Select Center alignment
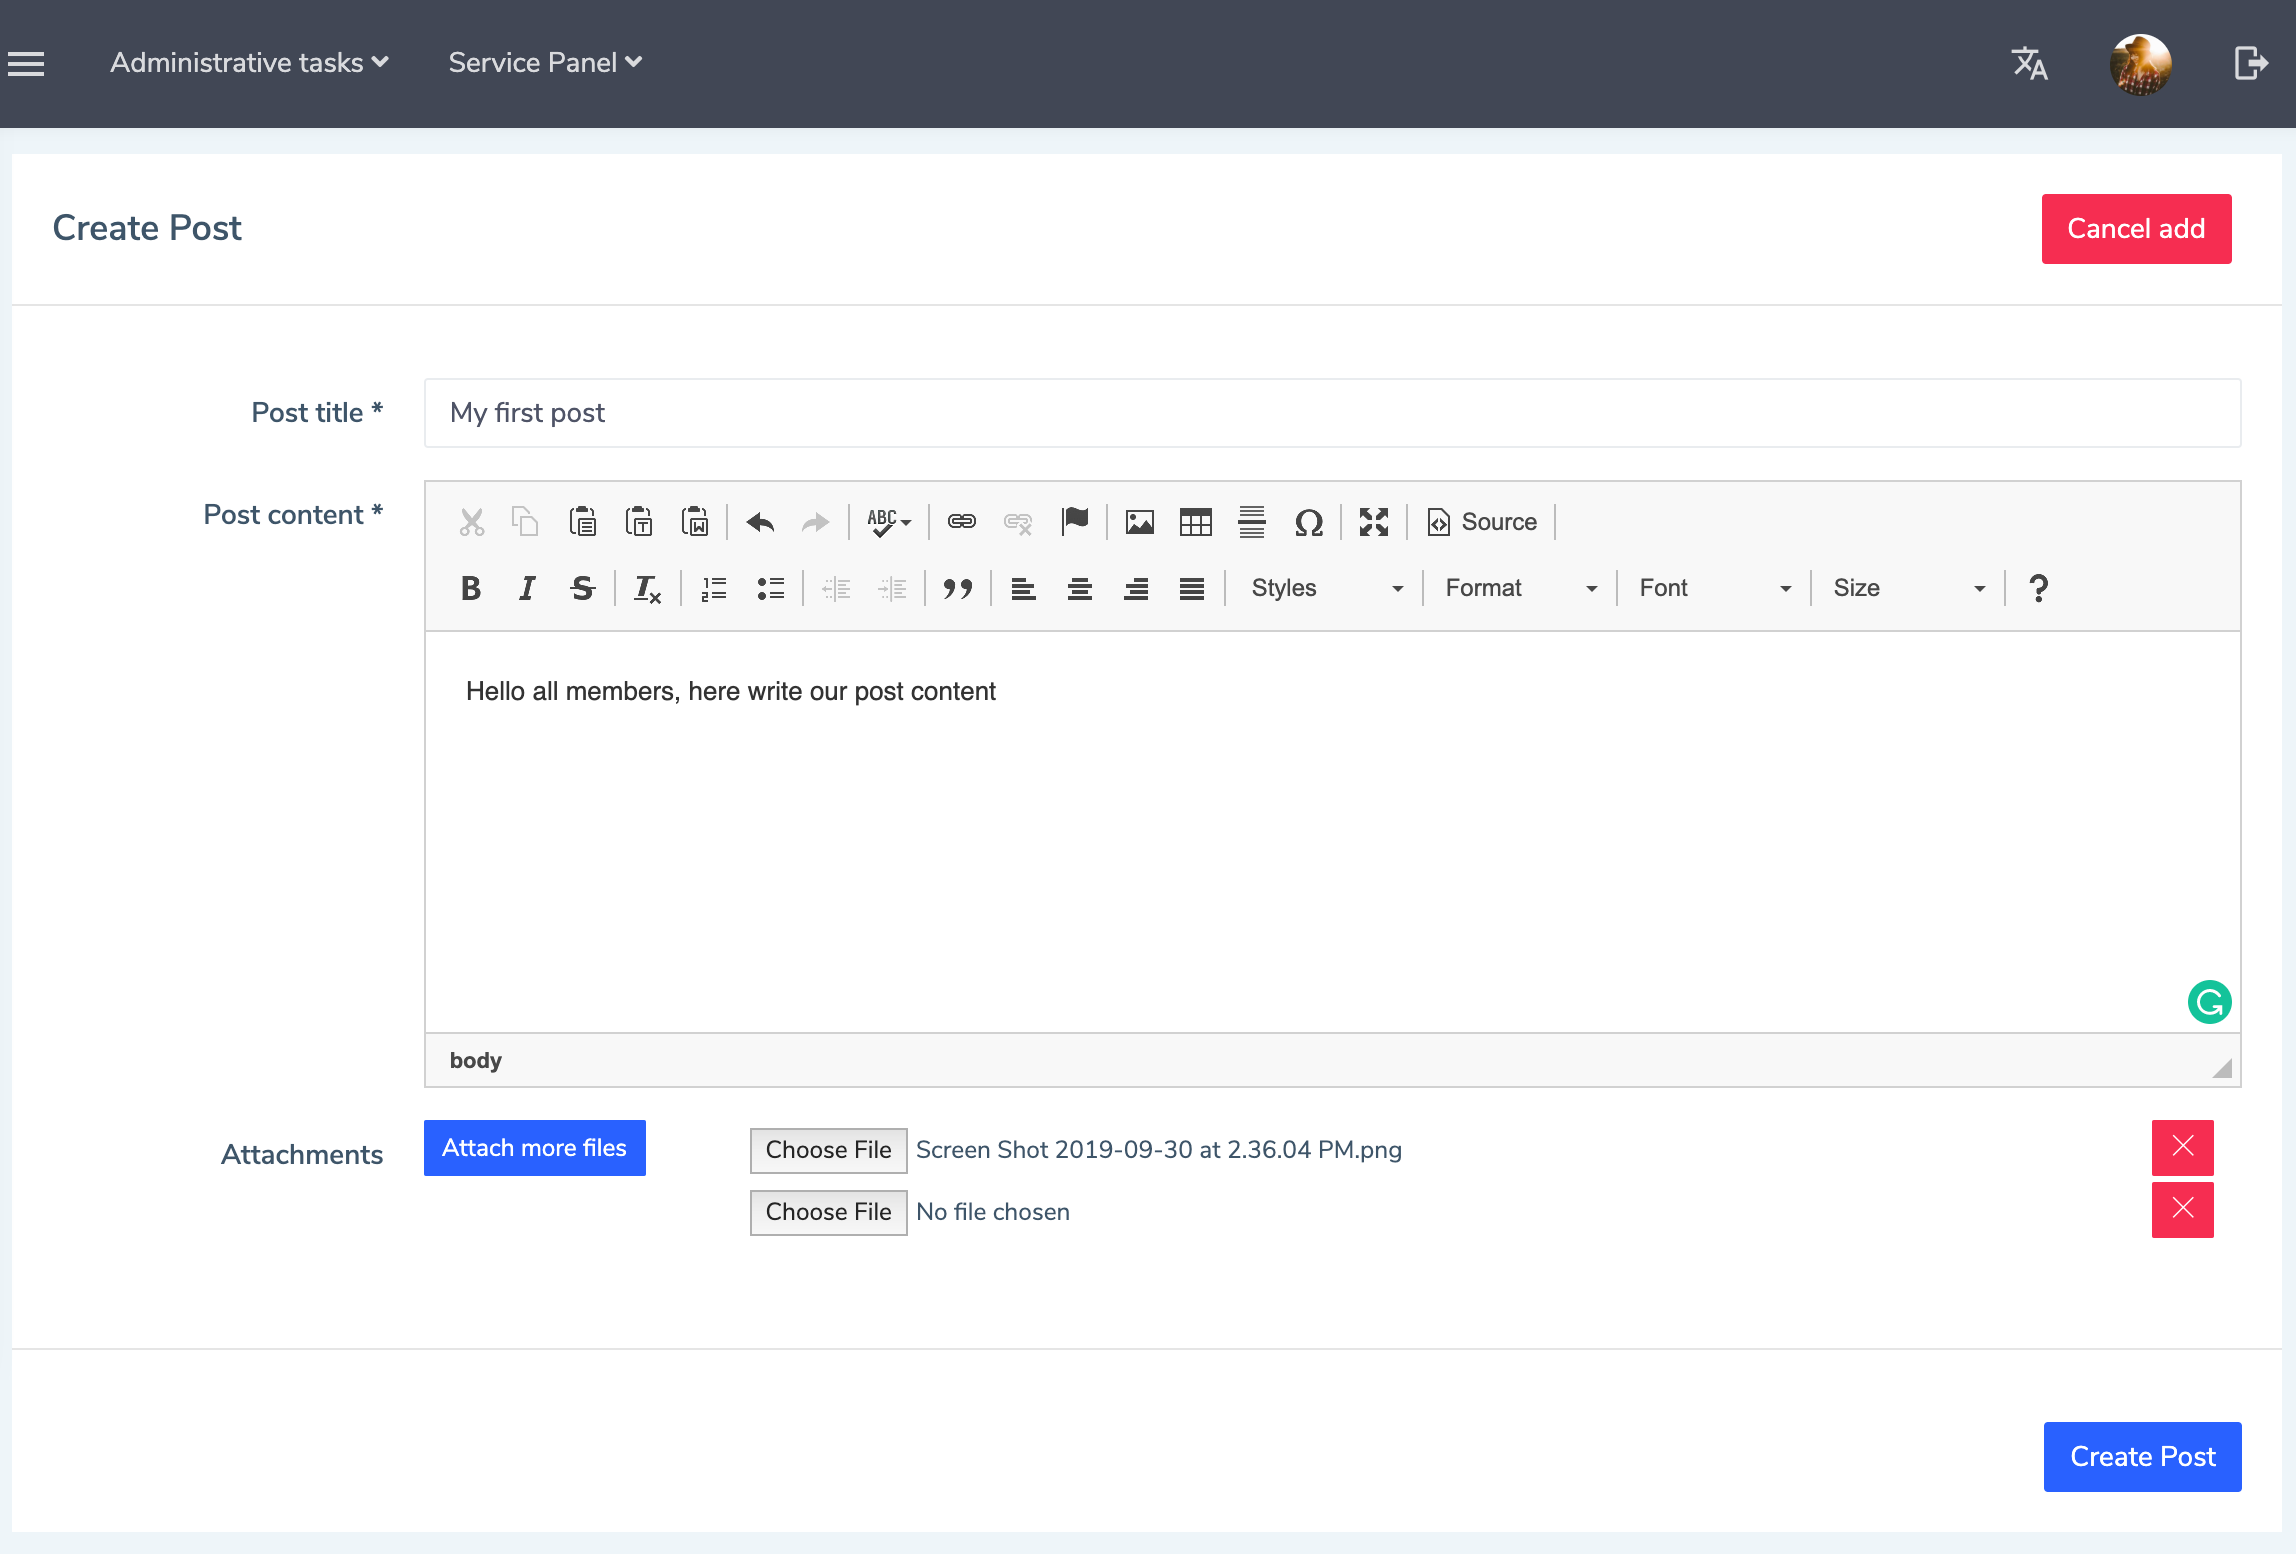The width and height of the screenshot is (2296, 1554). pos(1079,588)
